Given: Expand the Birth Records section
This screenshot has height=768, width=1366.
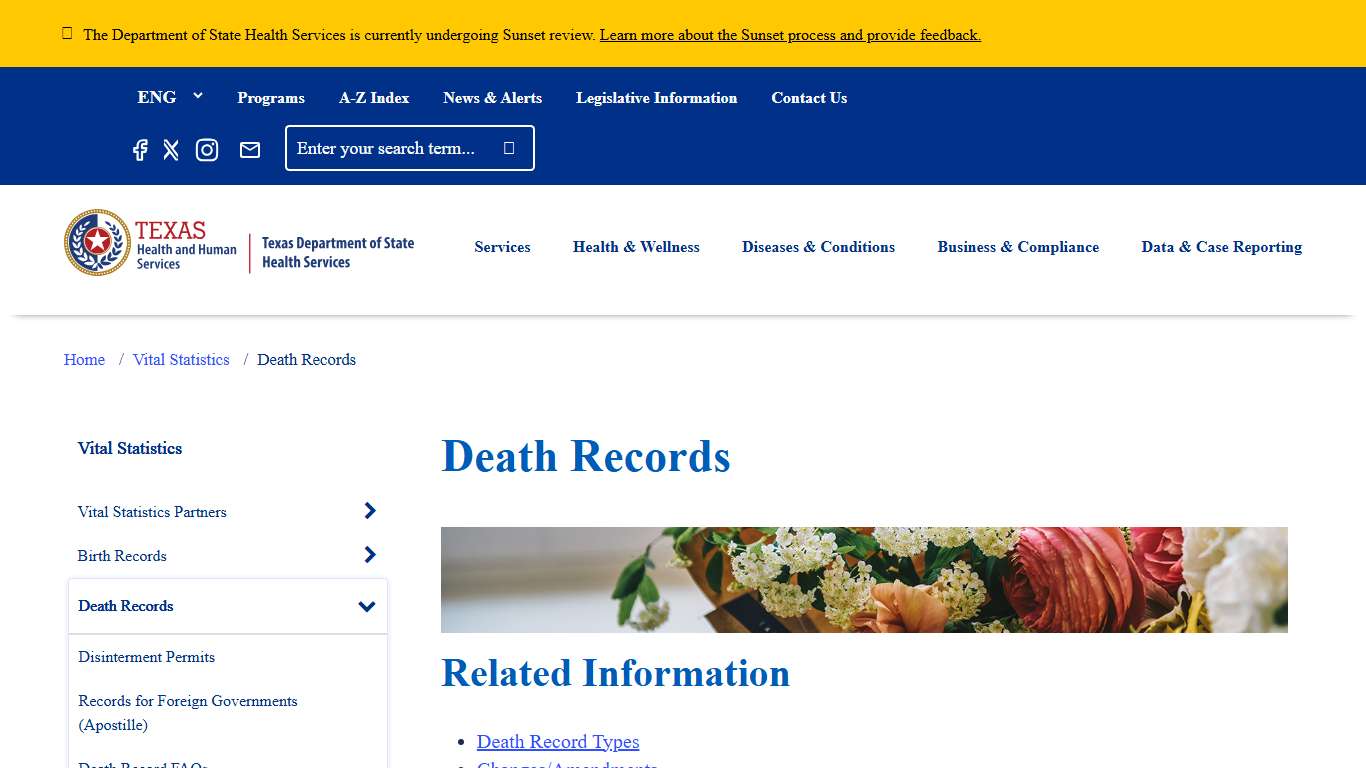Looking at the screenshot, I should point(370,554).
